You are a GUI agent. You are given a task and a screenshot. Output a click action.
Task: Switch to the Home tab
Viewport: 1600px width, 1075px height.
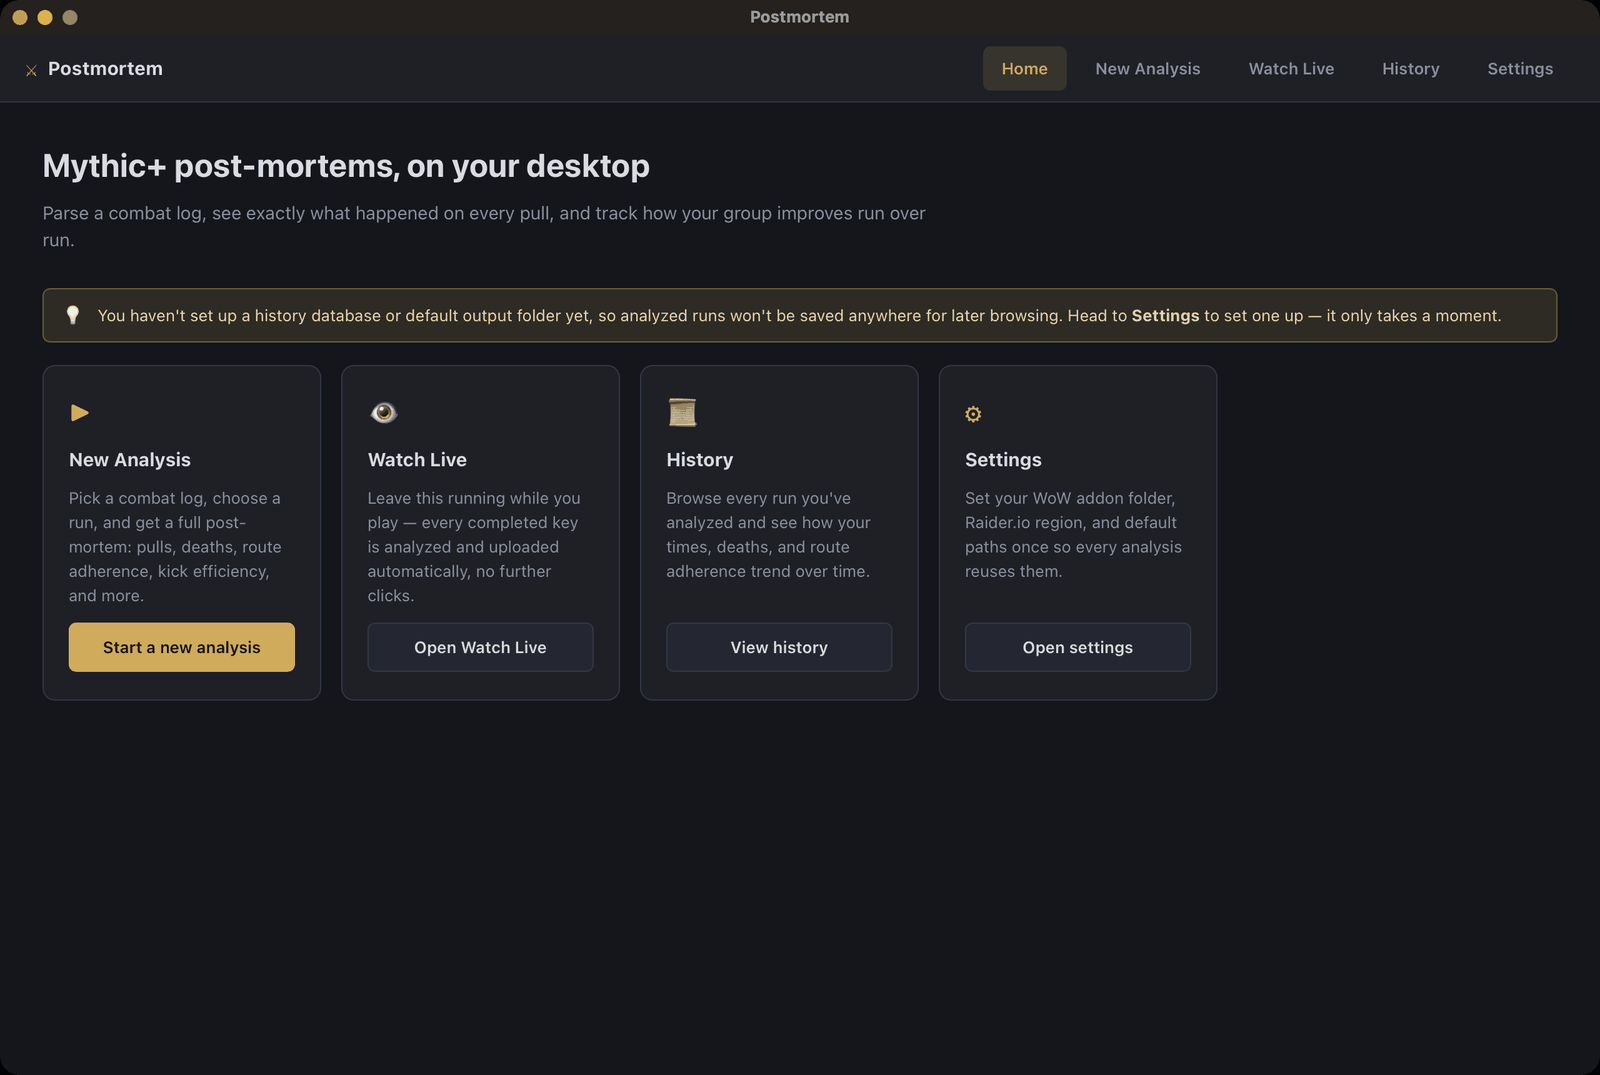tap(1024, 69)
